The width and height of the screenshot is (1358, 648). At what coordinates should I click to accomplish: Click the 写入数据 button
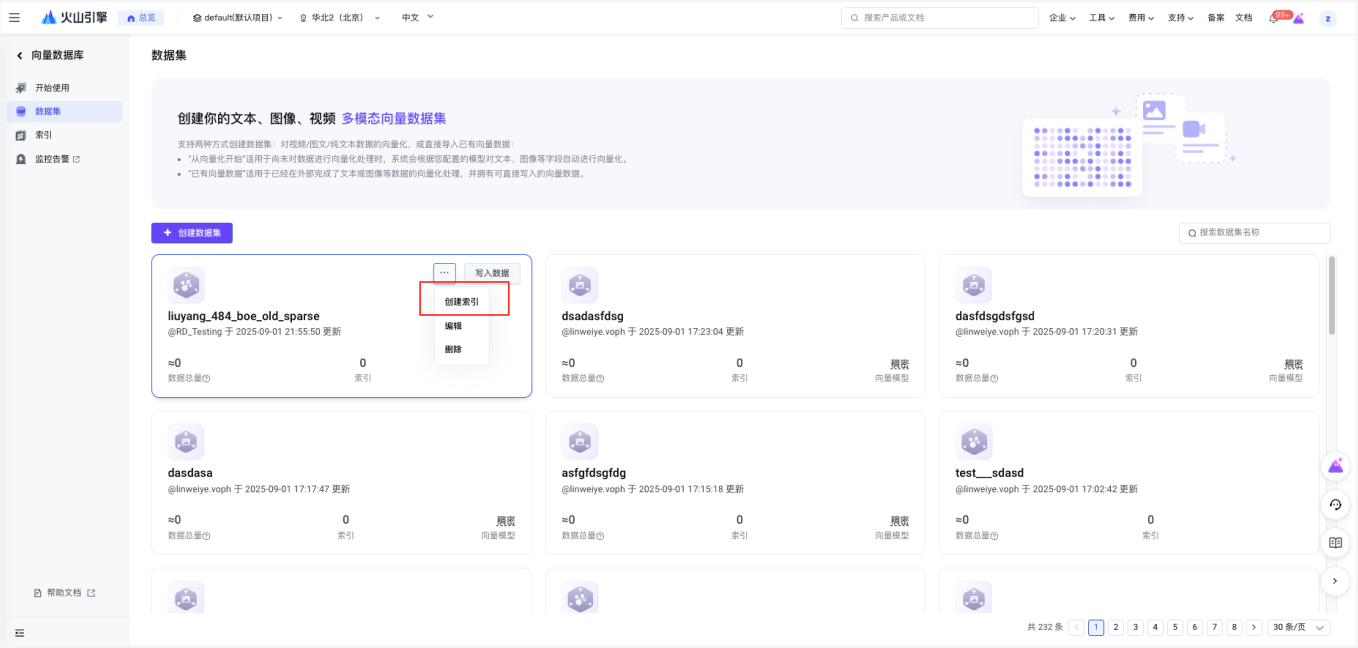(491, 273)
